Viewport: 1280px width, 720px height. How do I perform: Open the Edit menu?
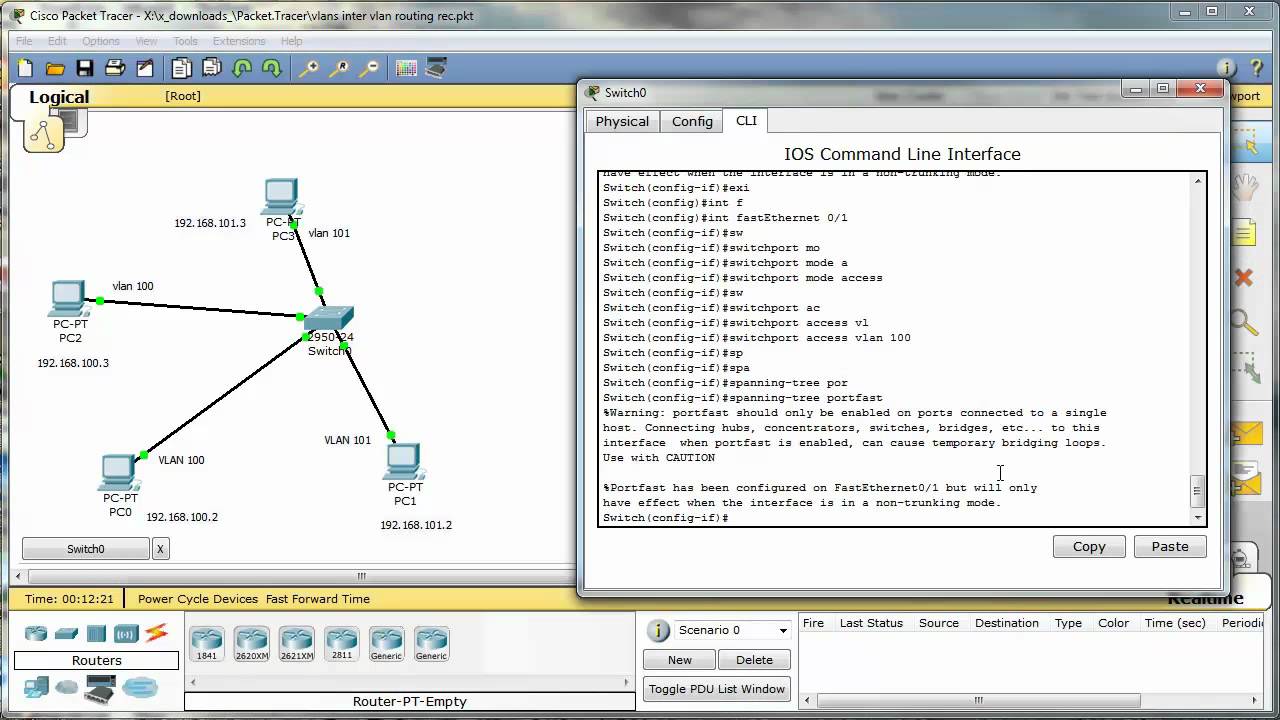pyautogui.click(x=57, y=41)
